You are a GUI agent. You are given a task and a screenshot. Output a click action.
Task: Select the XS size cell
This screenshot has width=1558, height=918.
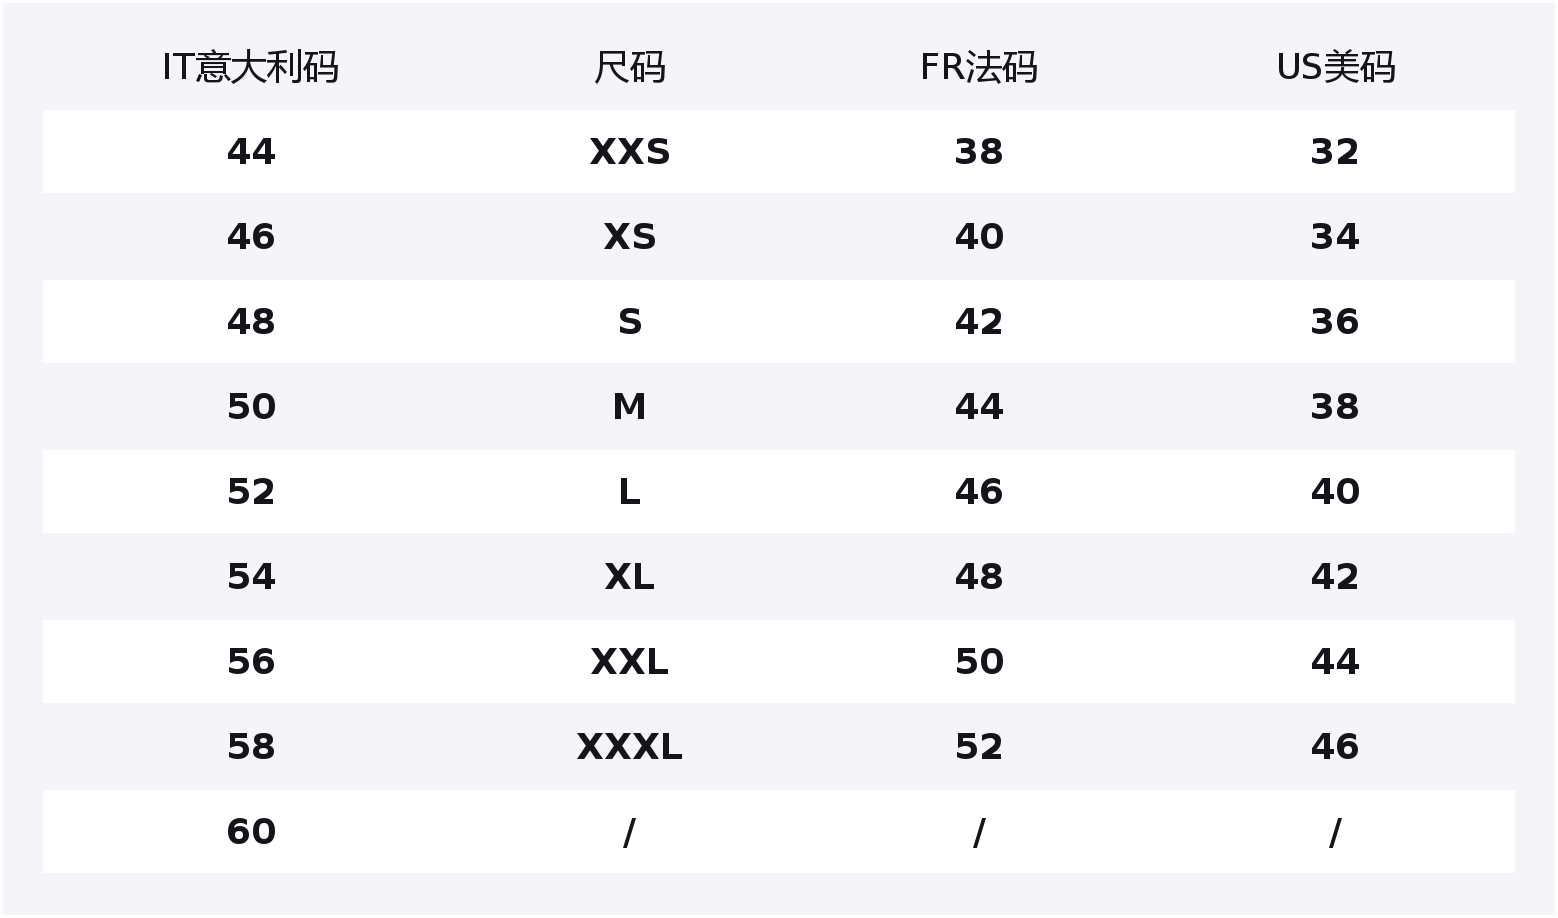point(629,237)
